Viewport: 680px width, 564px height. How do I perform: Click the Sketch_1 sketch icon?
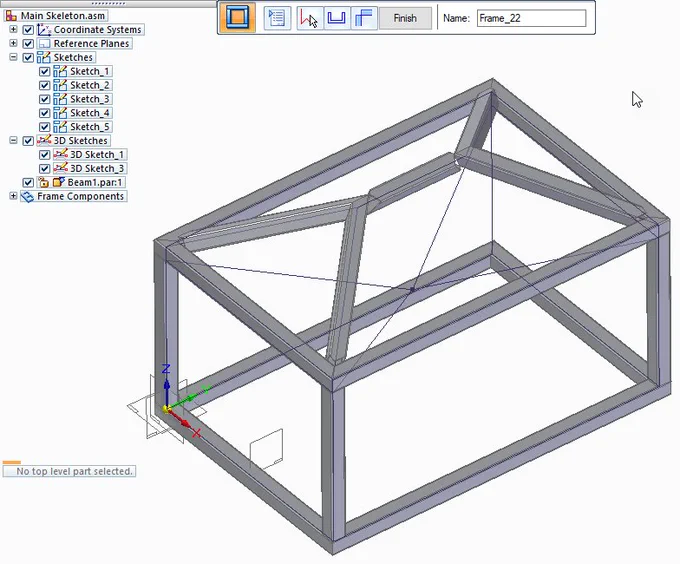click(60, 71)
